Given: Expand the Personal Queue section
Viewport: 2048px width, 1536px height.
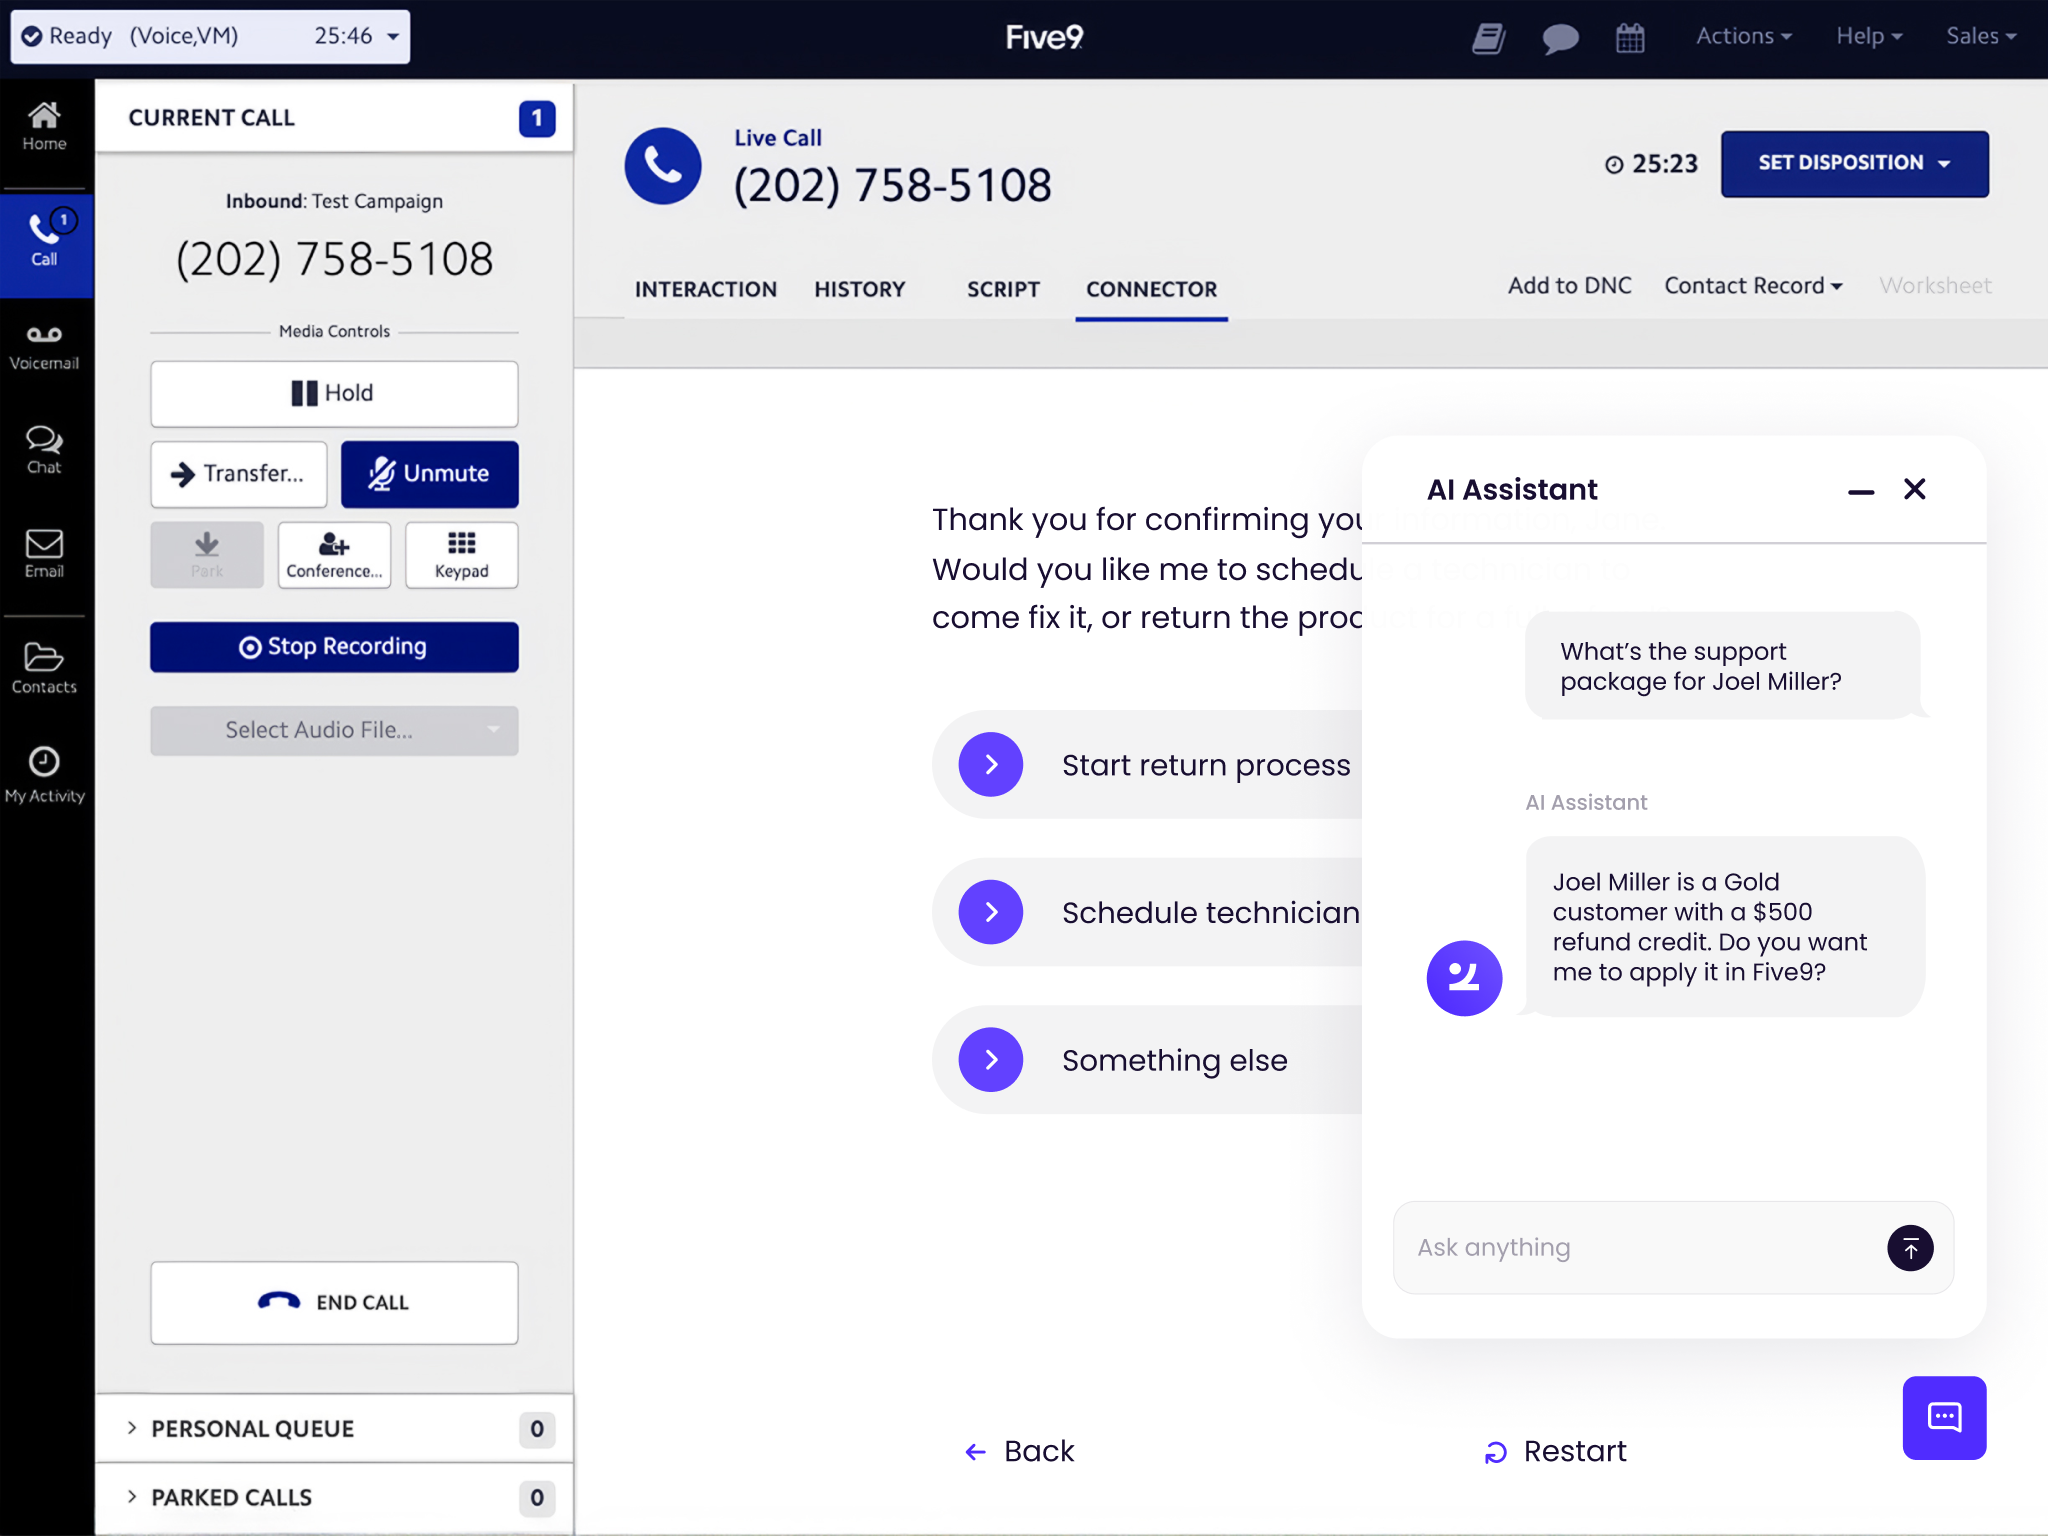Looking at the screenshot, I should click(x=253, y=1428).
